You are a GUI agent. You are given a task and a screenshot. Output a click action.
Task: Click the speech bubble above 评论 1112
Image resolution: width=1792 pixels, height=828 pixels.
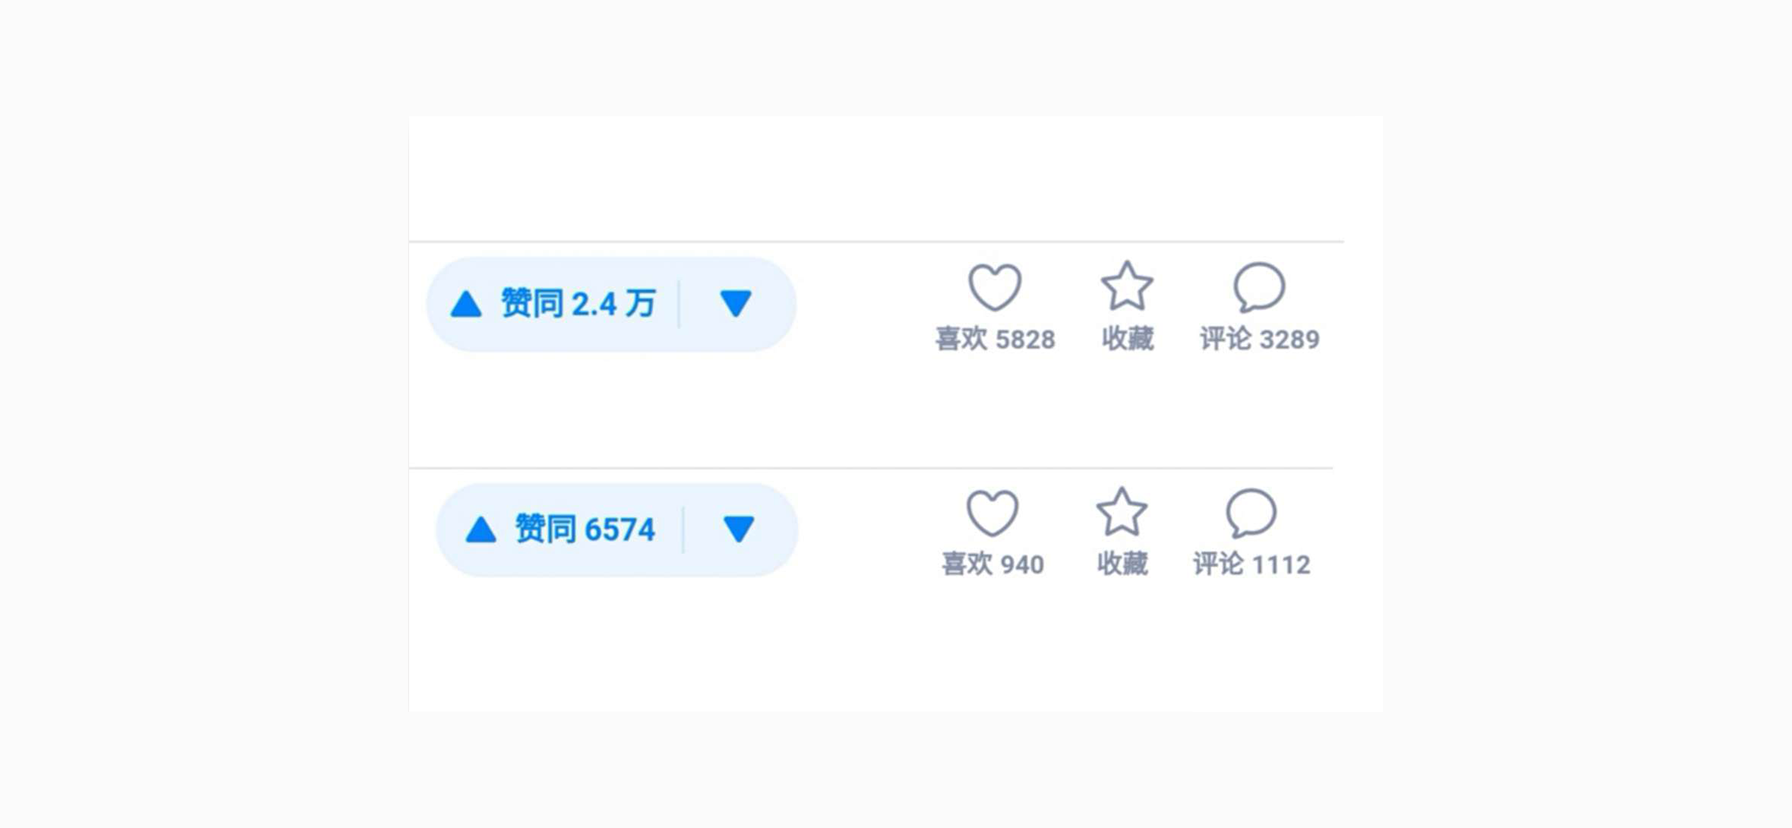[1251, 513]
